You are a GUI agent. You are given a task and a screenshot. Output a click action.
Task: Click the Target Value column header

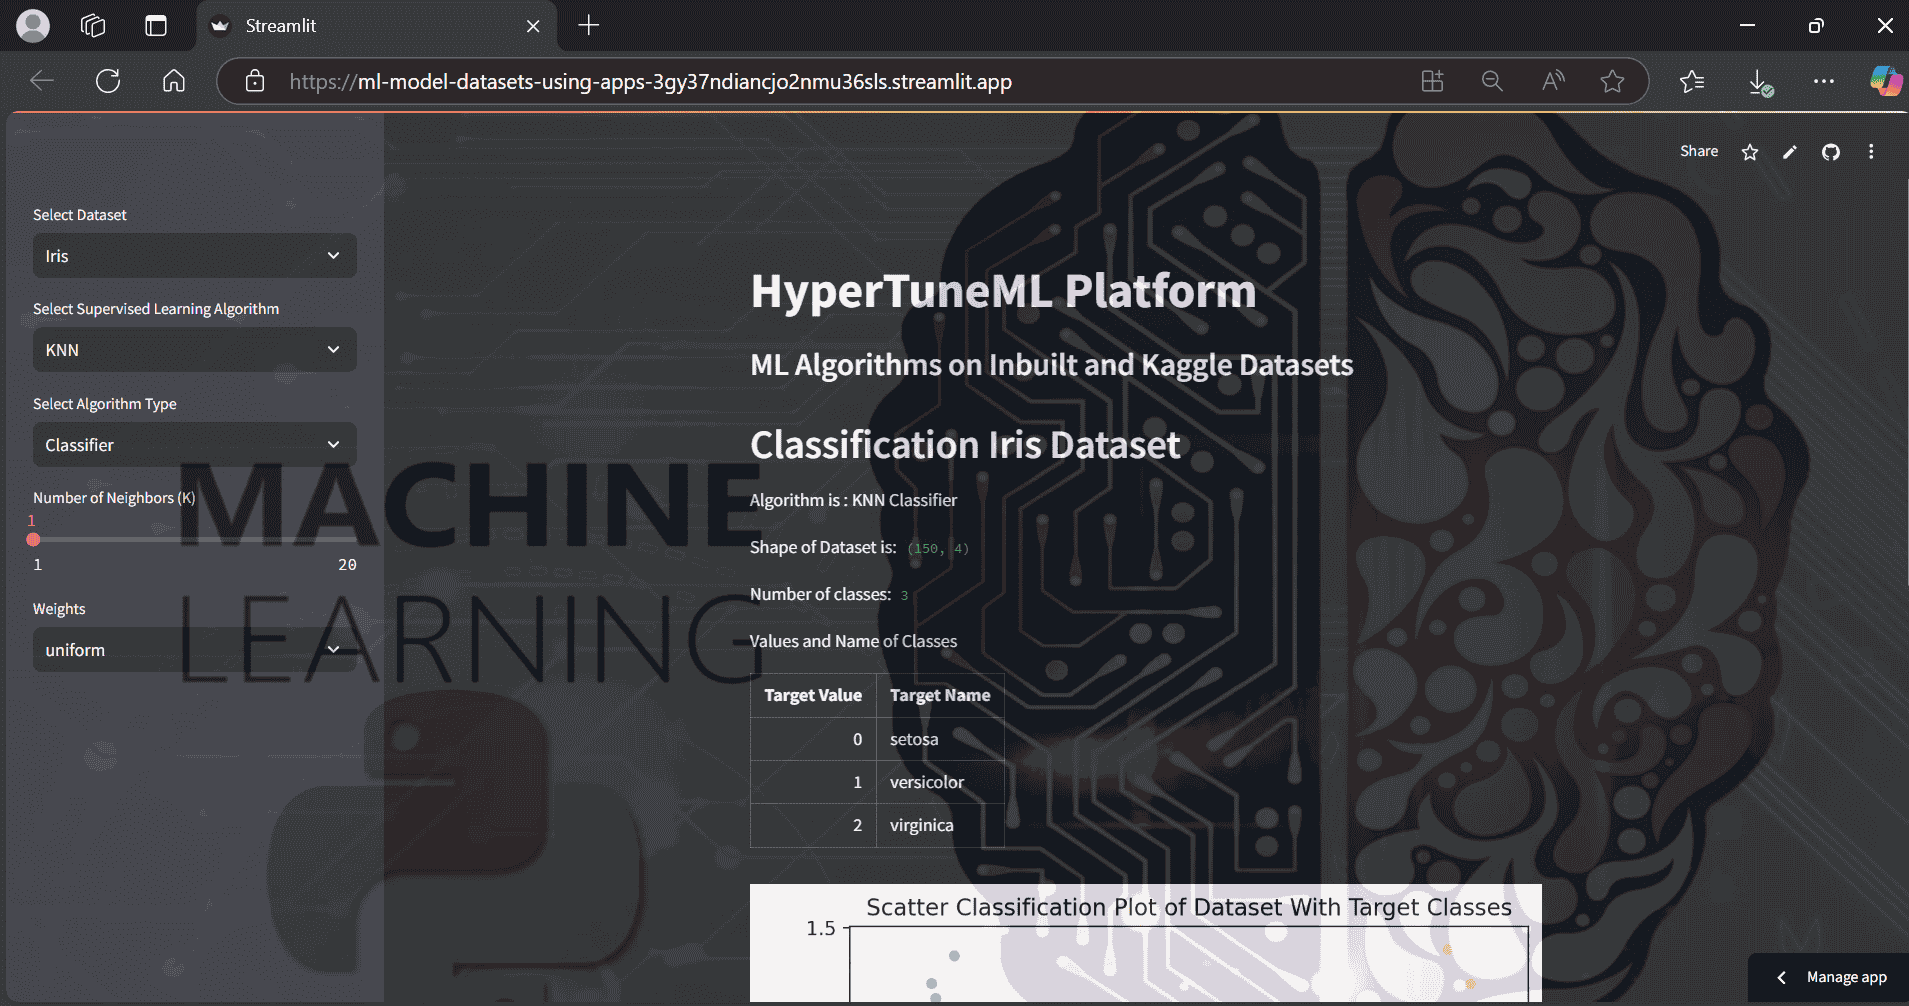[813, 695]
